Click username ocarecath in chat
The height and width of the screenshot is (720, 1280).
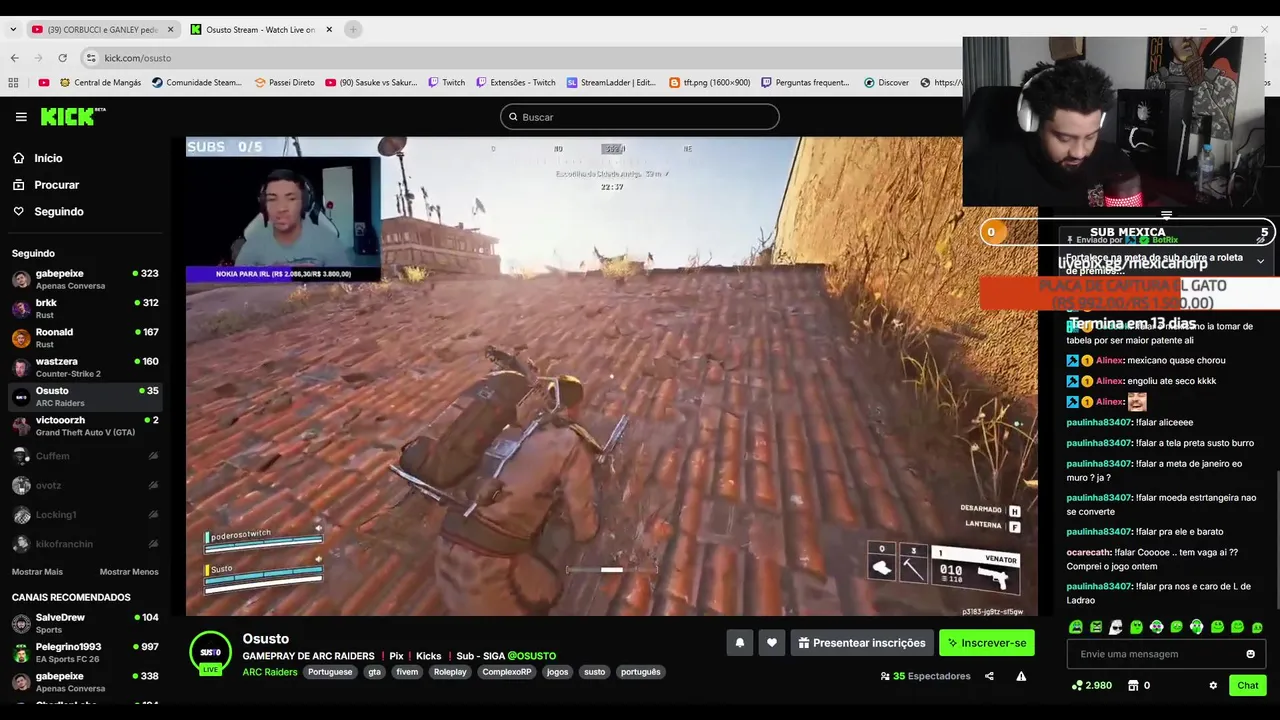[1088, 552]
